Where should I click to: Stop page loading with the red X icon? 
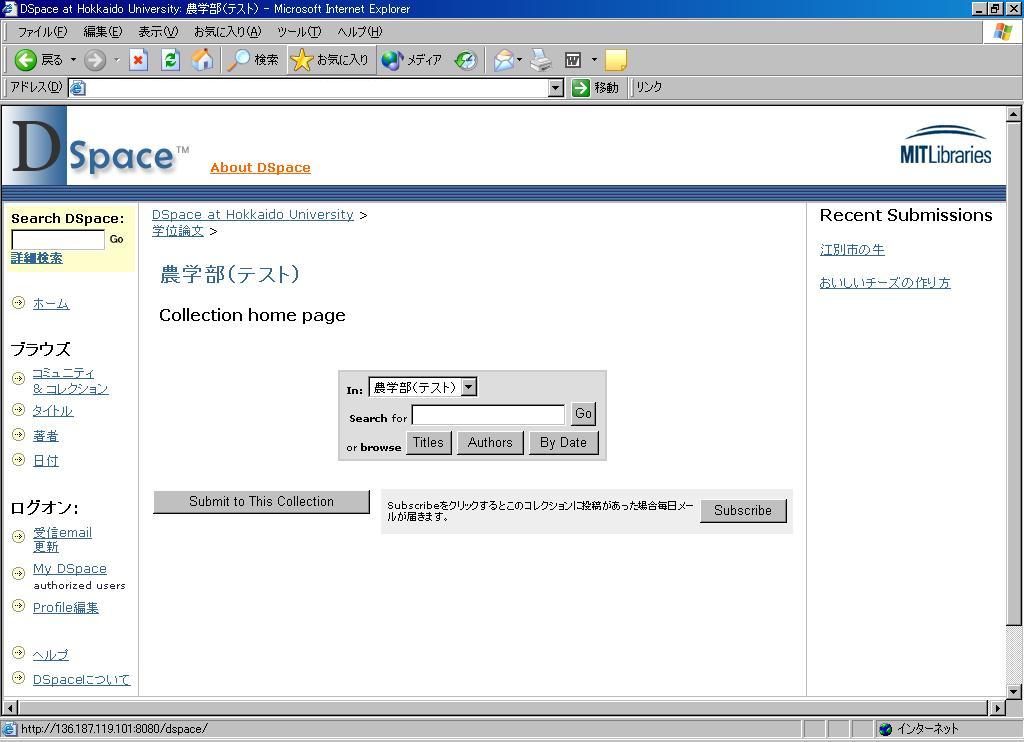coord(138,60)
